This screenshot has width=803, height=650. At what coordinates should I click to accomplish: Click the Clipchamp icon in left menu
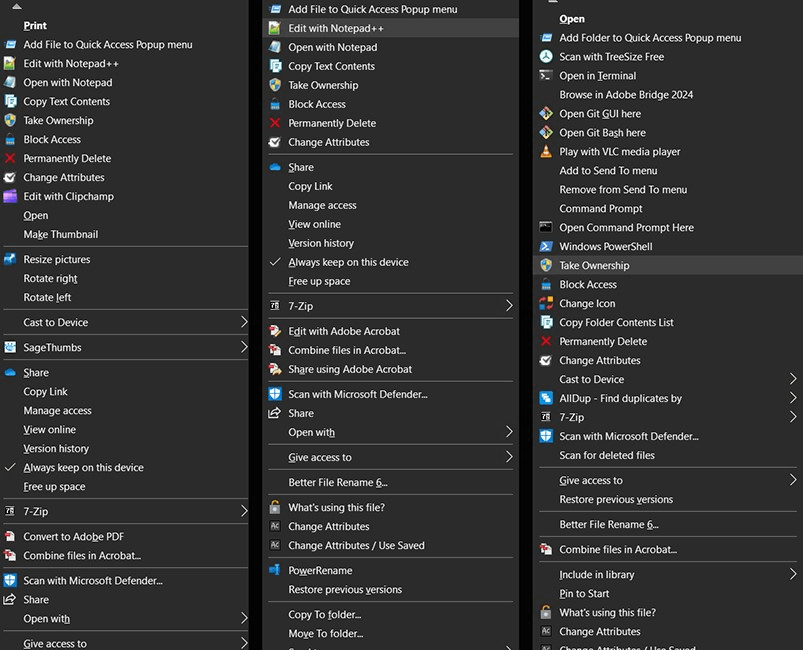10,196
